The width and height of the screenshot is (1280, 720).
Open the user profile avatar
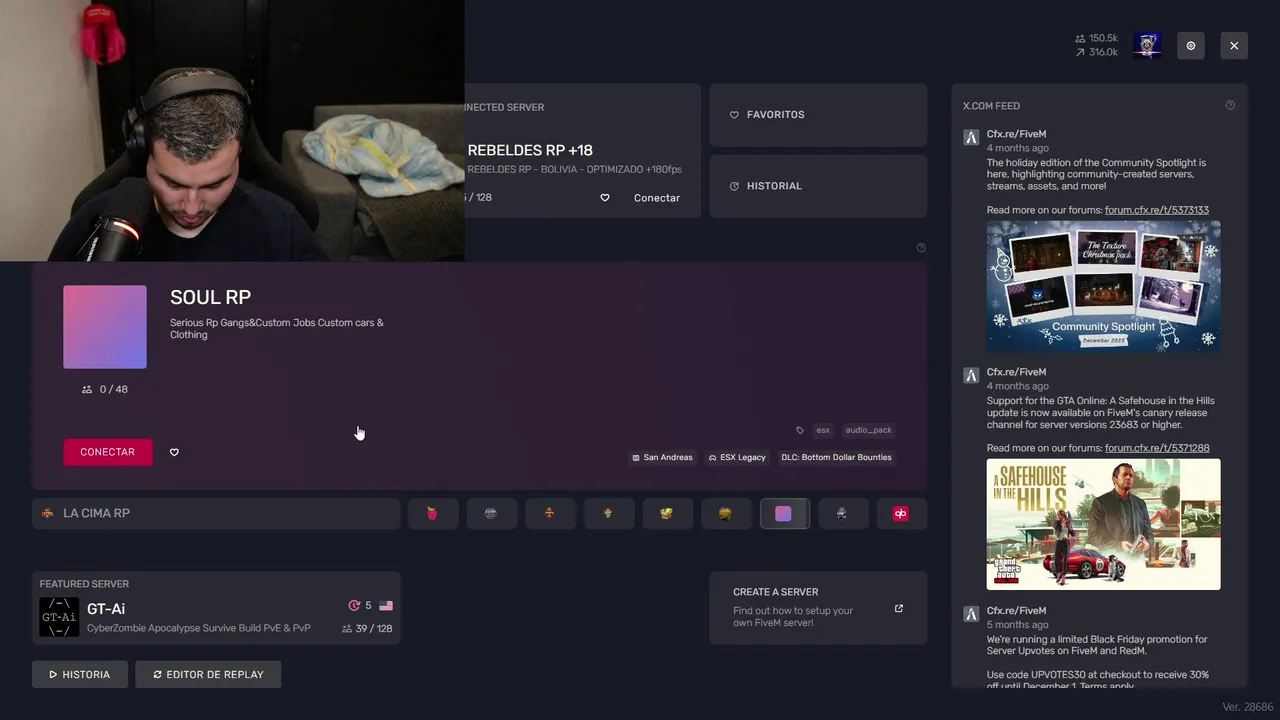[1147, 46]
